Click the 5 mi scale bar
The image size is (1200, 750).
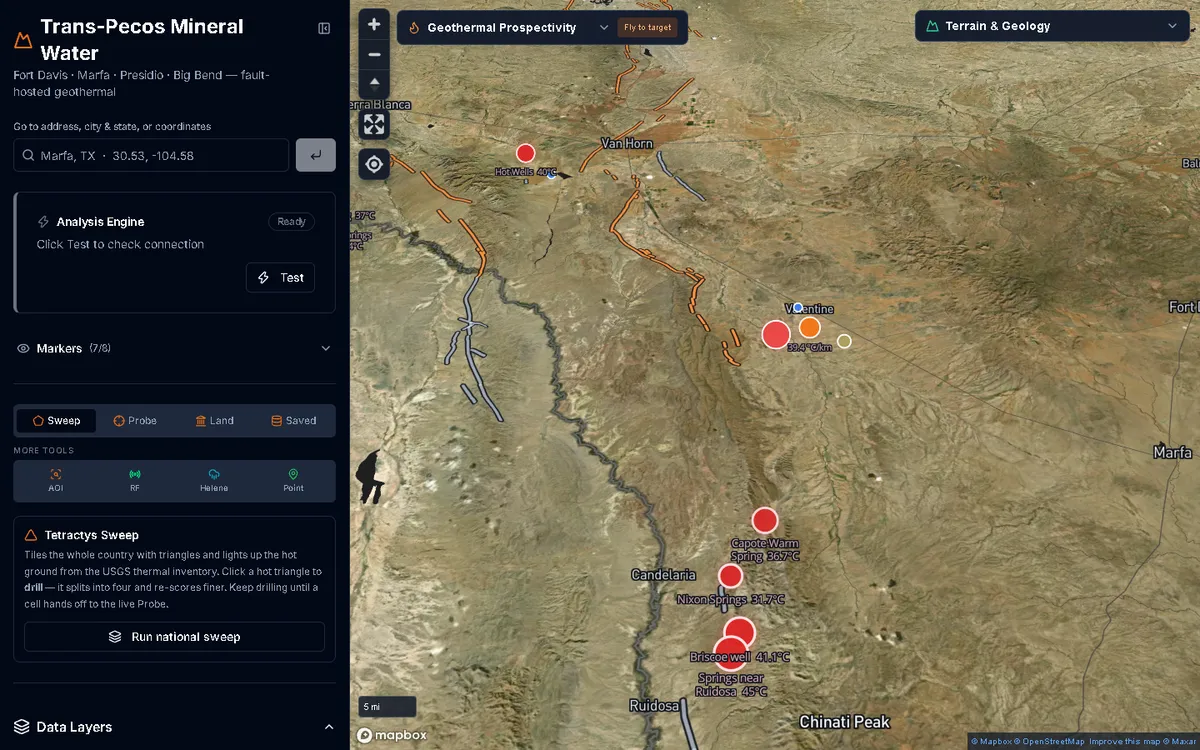click(387, 707)
